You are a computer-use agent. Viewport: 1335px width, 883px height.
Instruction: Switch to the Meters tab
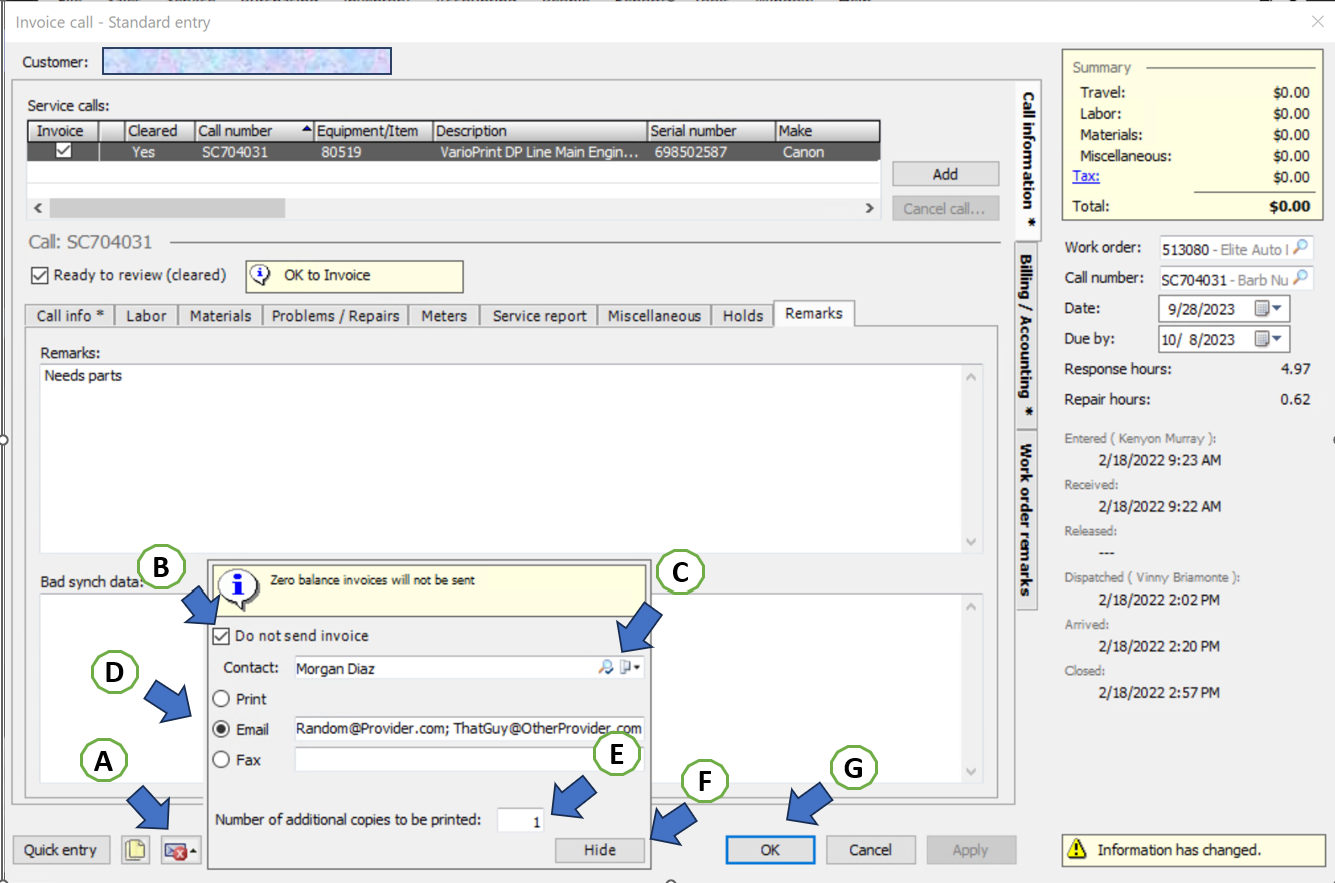click(443, 315)
